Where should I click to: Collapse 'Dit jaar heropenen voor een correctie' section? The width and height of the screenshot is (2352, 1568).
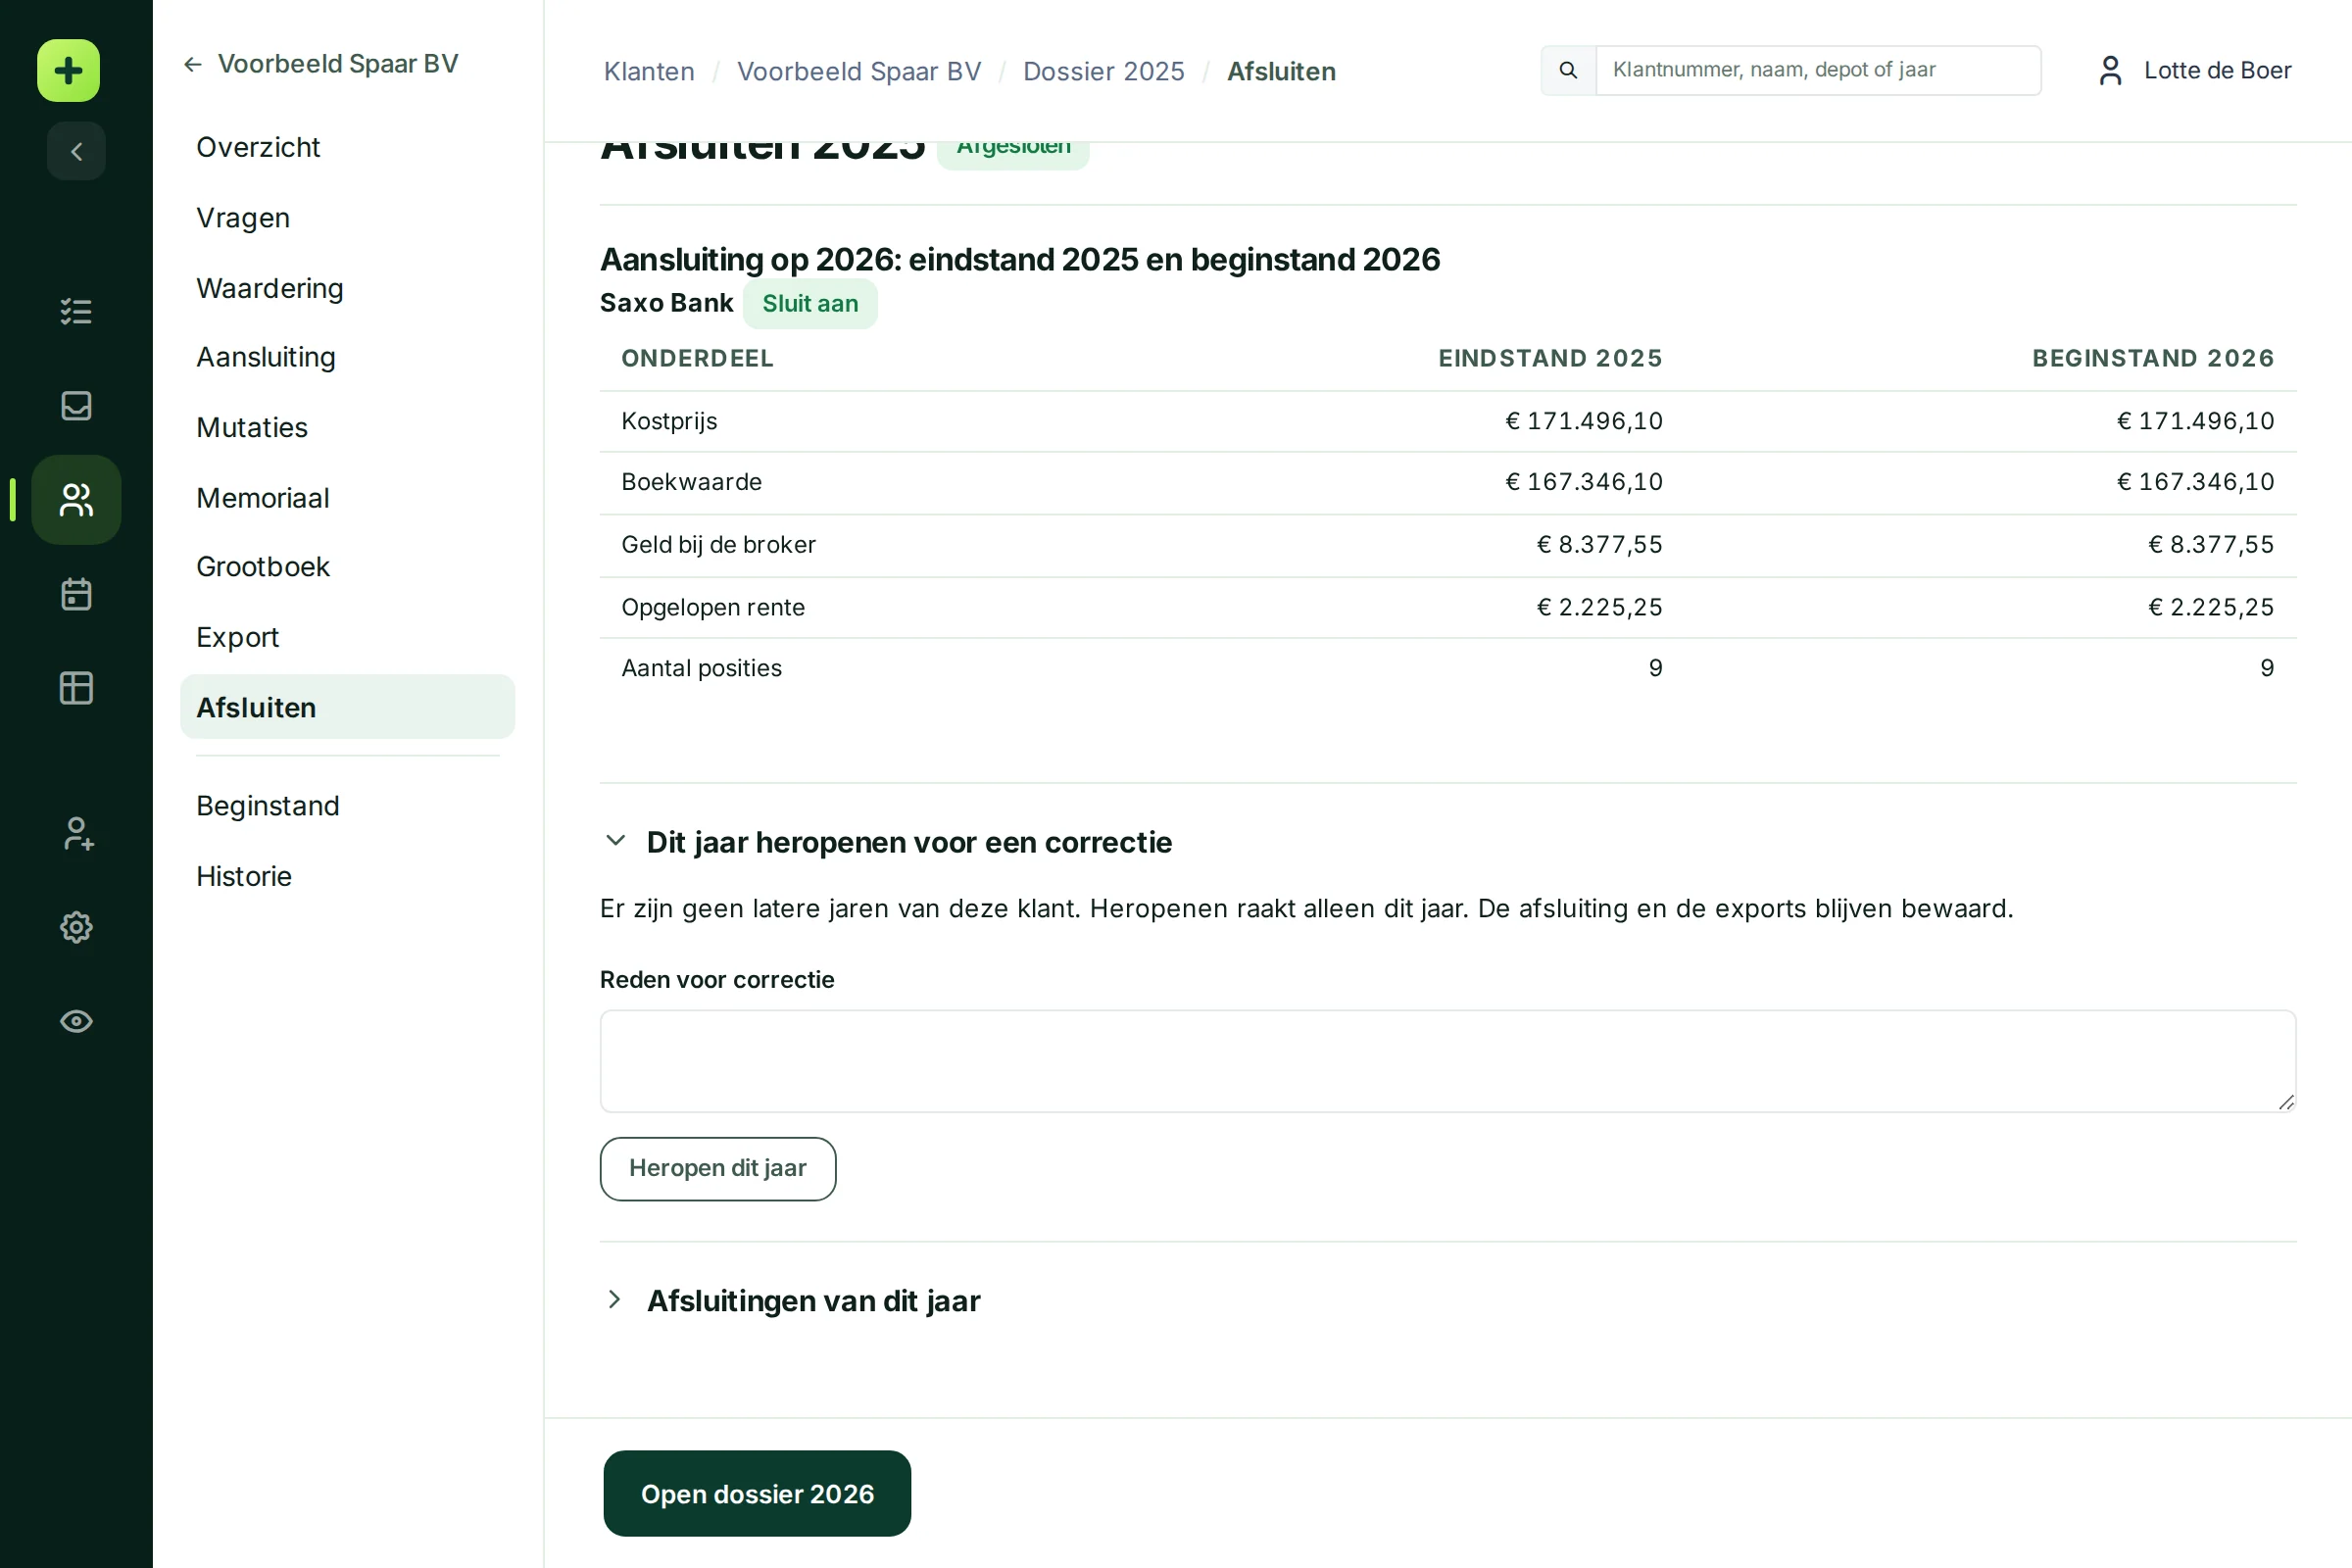616,841
